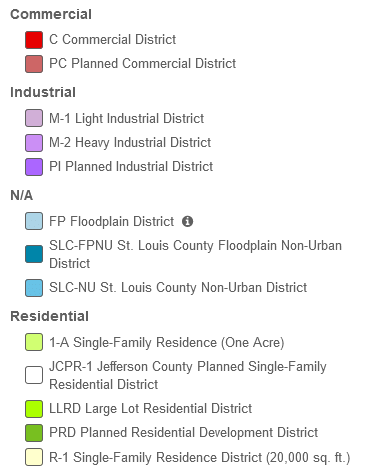The height and width of the screenshot is (470, 383).
Task: Click the info icon next to FP Floodplain District
Action: click(187, 221)
